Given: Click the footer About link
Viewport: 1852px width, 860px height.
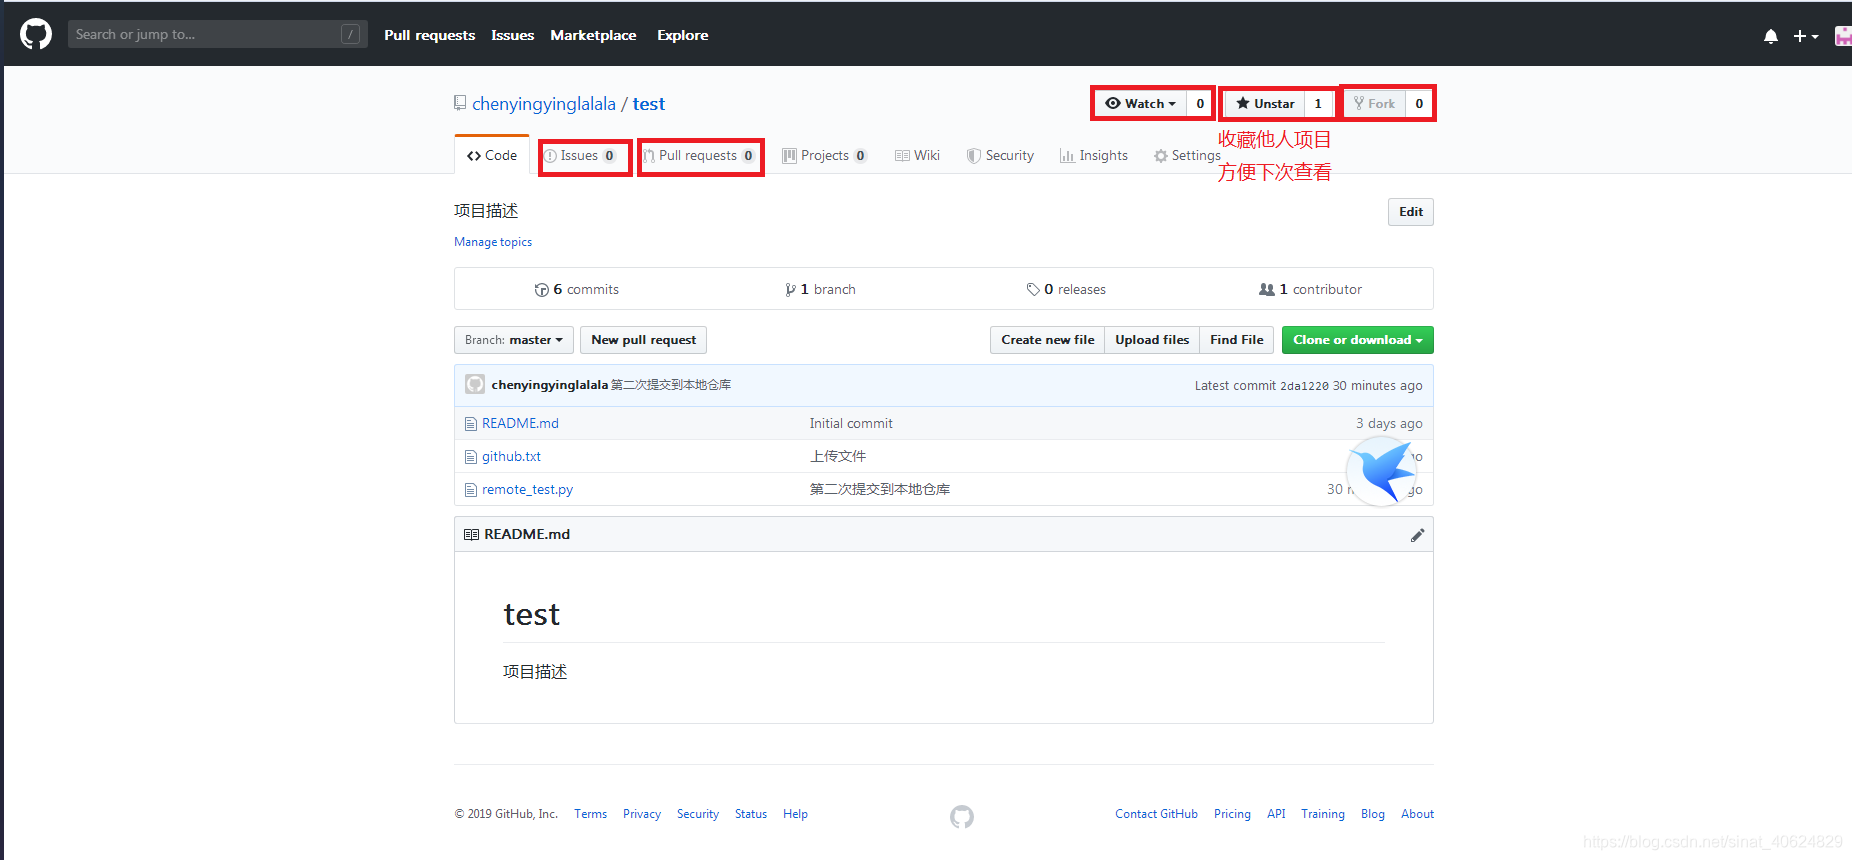Looking at the screenshot, I should pyautogui.click(x=1417, y=814).
